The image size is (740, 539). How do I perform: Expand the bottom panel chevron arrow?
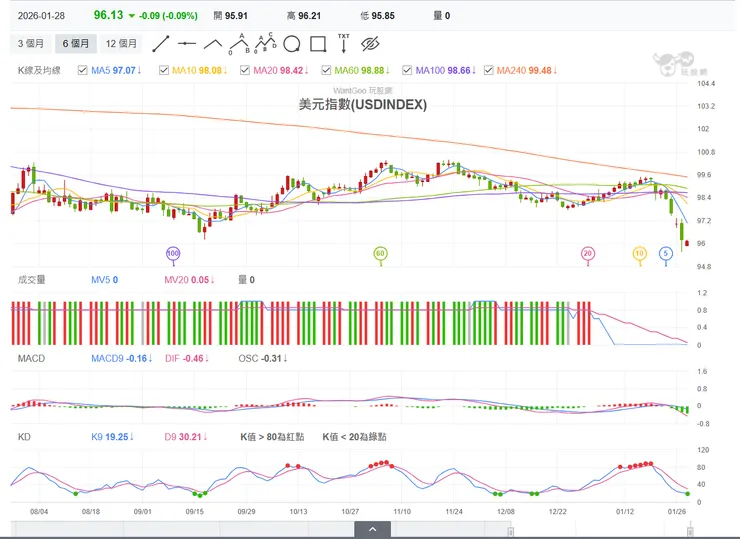click(x=371, y=528)
